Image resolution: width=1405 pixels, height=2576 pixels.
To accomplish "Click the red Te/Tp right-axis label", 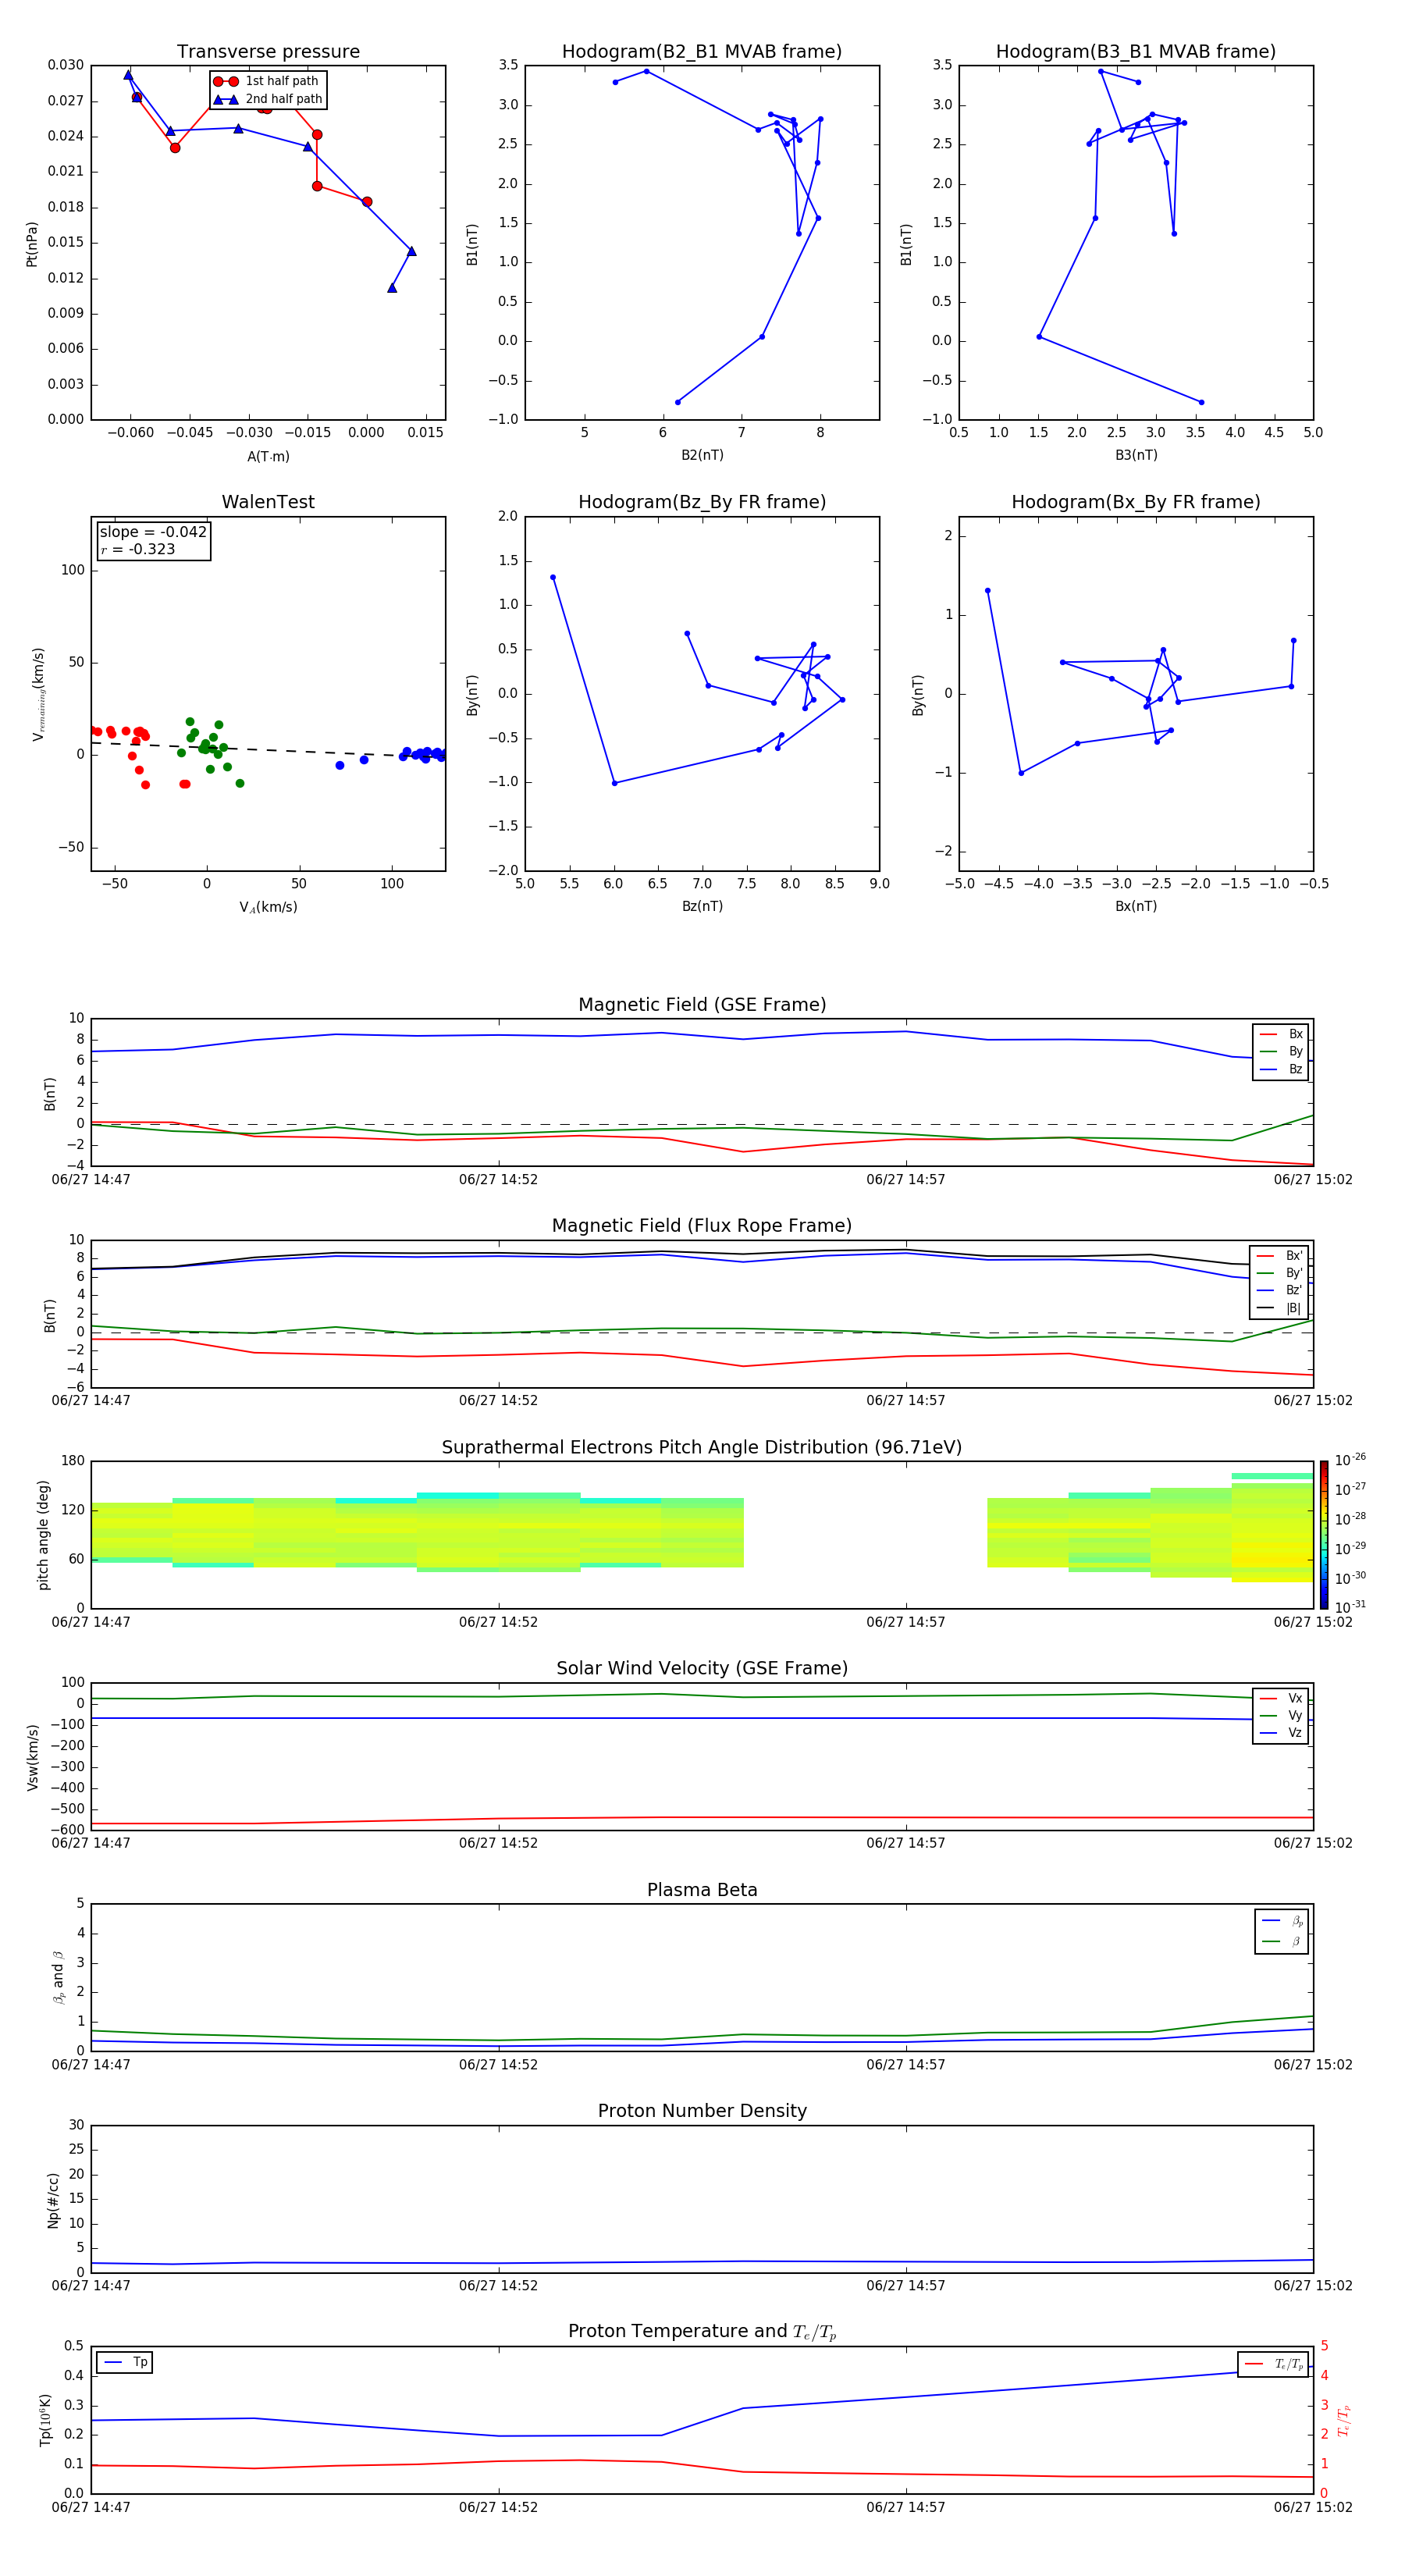I will [1344, 2421].
